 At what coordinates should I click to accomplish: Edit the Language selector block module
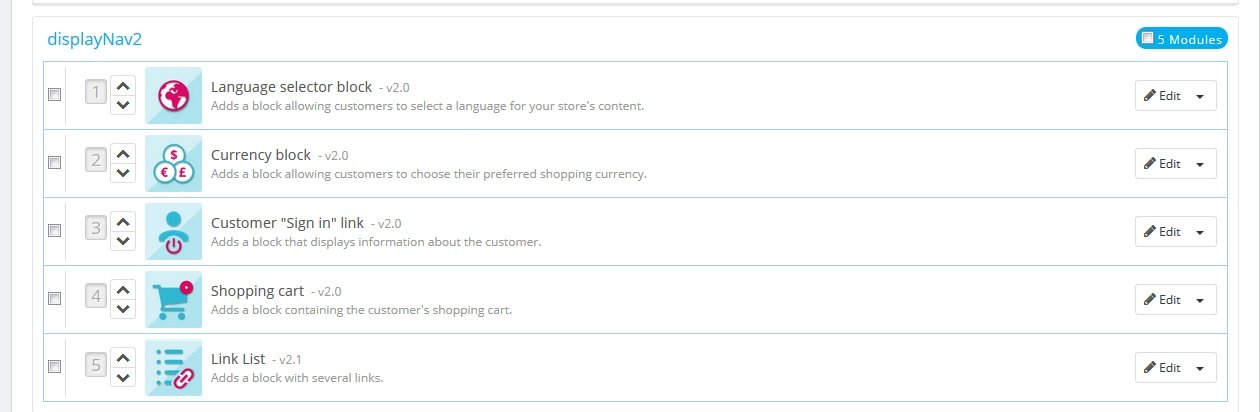click(x=1162, y=96)
